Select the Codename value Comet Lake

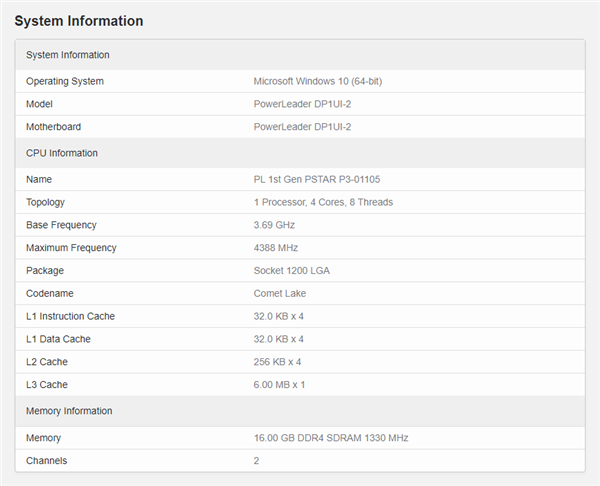tap(282, 294)
